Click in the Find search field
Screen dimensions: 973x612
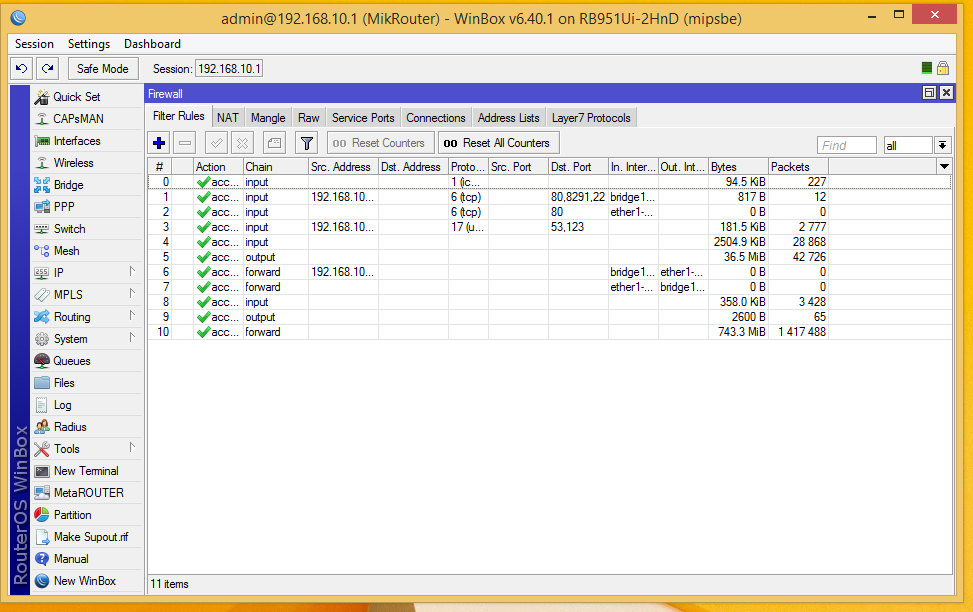click(x=846, y=145)
